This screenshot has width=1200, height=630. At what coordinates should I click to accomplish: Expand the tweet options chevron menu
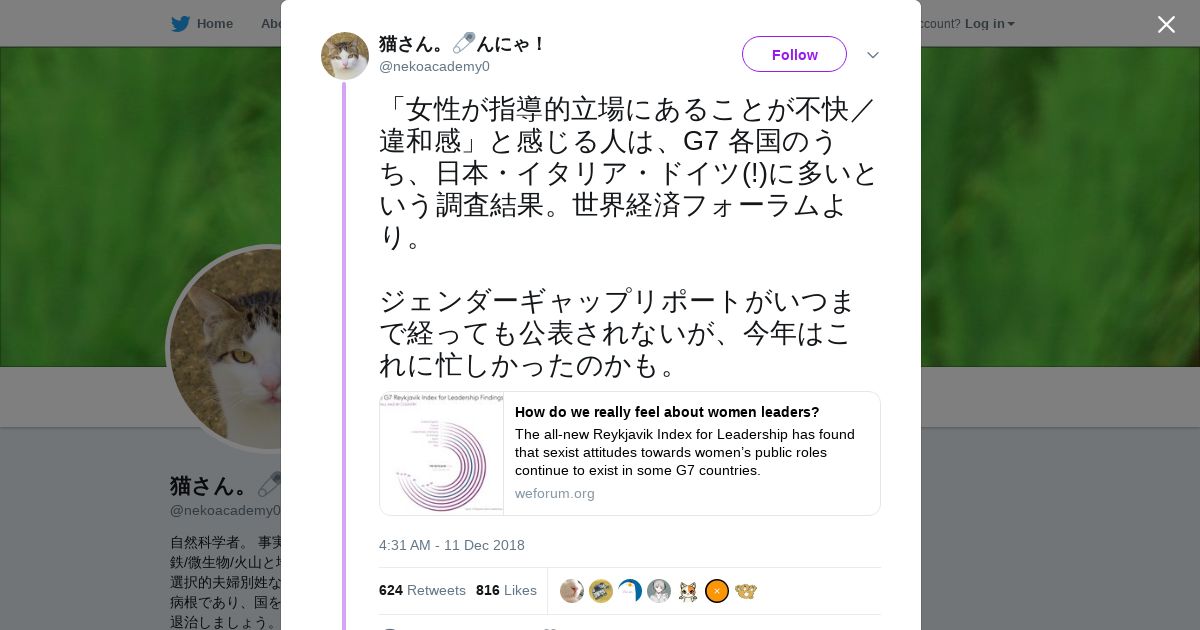point(873,55)
